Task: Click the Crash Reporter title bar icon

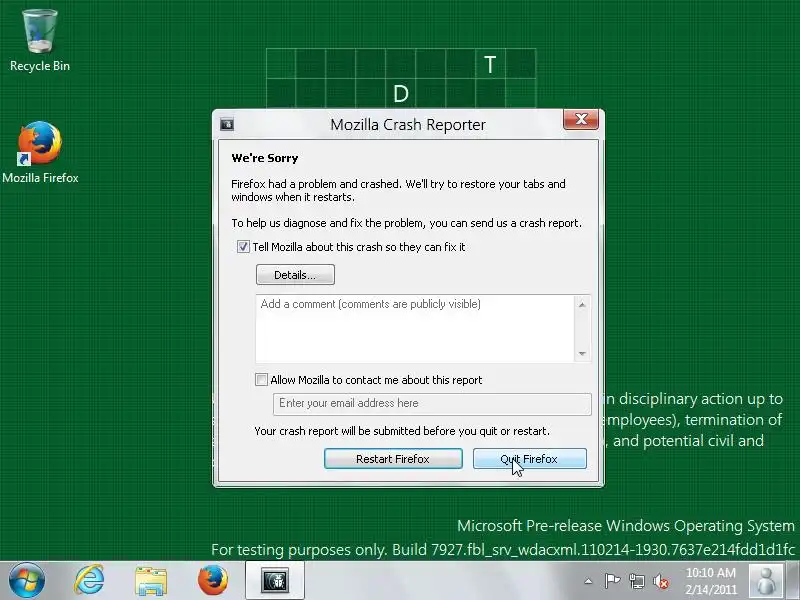Action: [227, 124]
